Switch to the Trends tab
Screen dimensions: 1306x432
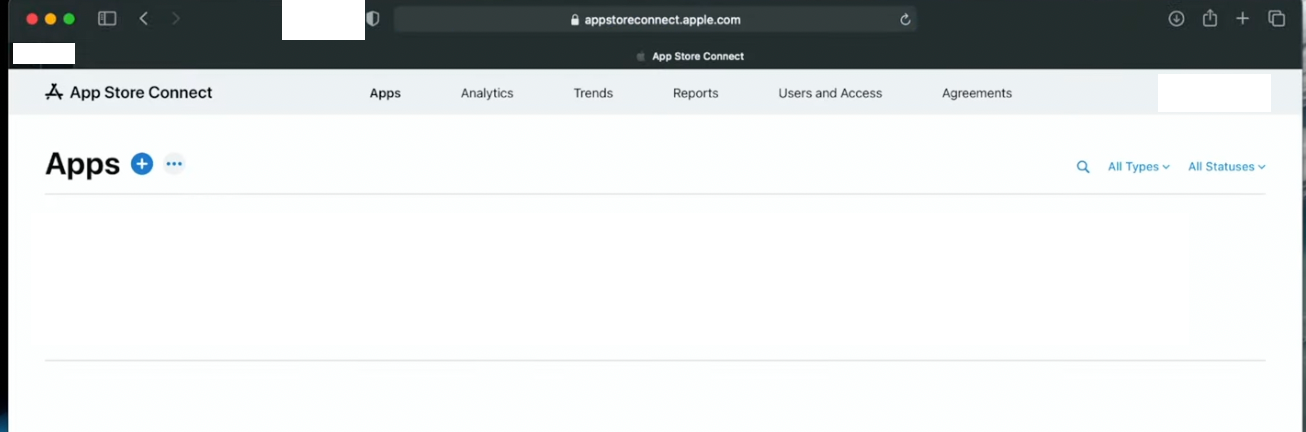point(593,93)
